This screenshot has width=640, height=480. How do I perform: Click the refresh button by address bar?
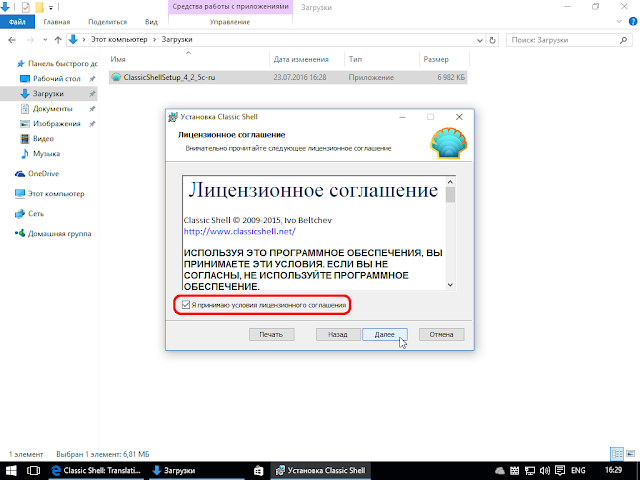pos(492,40)
